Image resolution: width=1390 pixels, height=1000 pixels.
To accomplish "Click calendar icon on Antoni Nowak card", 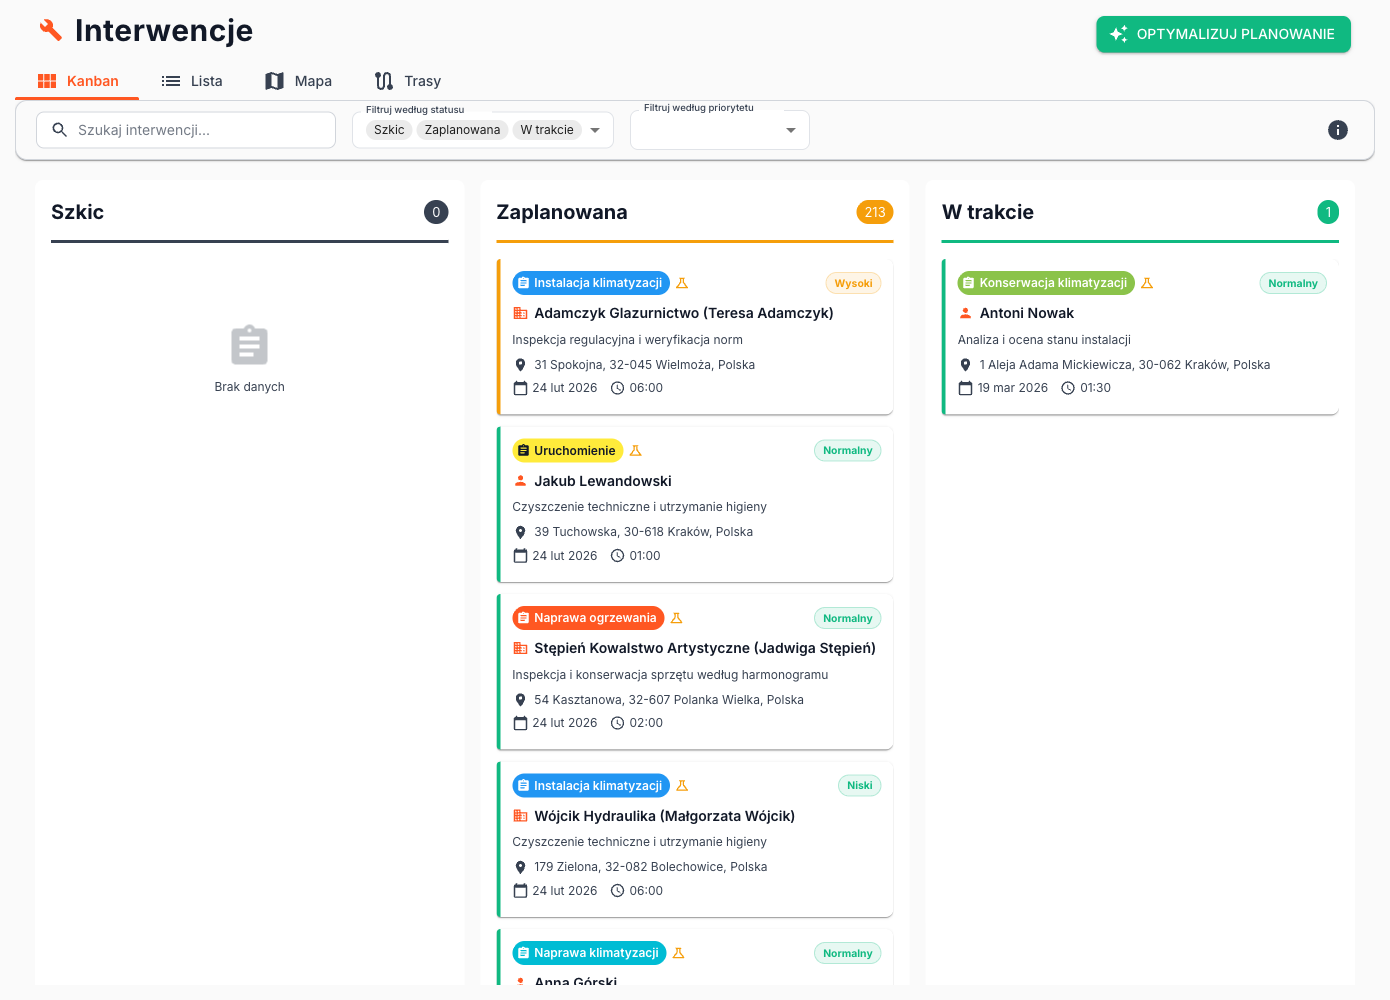I will click(965, 388).
